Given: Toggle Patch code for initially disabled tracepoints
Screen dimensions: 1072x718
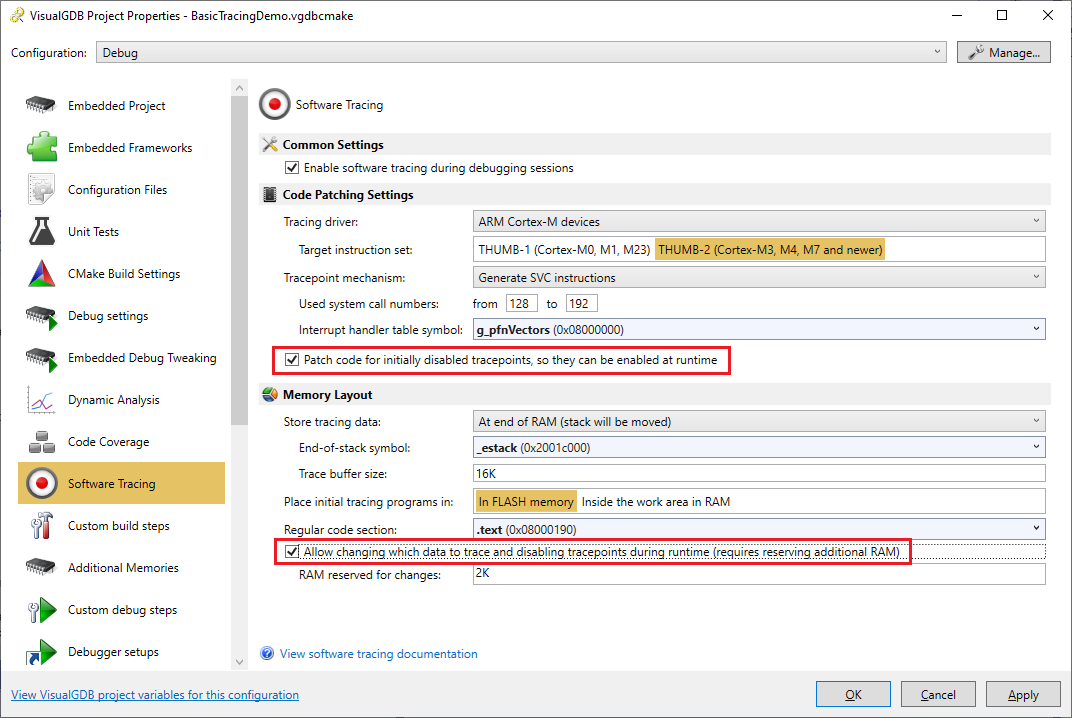Looking at the screenshot, I should tap(292, 360).
